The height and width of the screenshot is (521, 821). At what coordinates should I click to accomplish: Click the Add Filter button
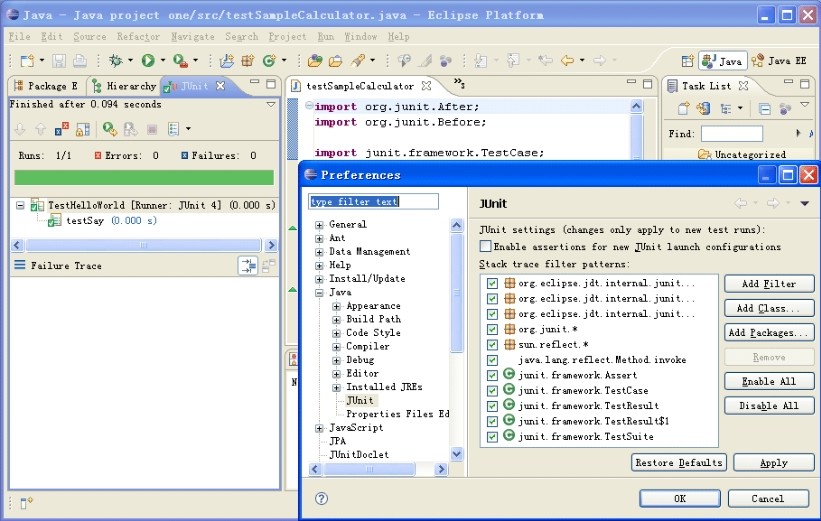pos(768,284)
